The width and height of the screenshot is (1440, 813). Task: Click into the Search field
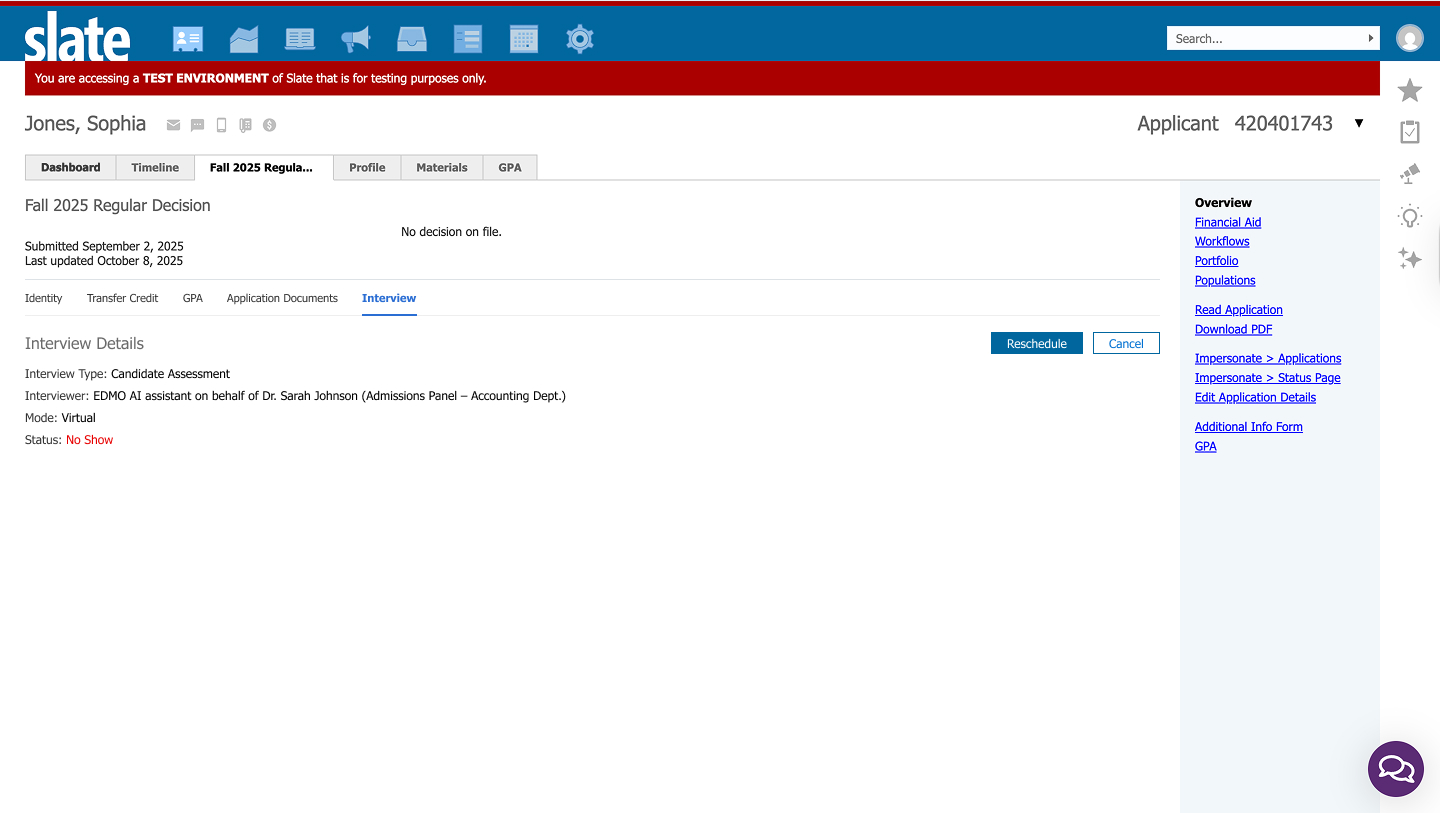[x=1265, y=38]
